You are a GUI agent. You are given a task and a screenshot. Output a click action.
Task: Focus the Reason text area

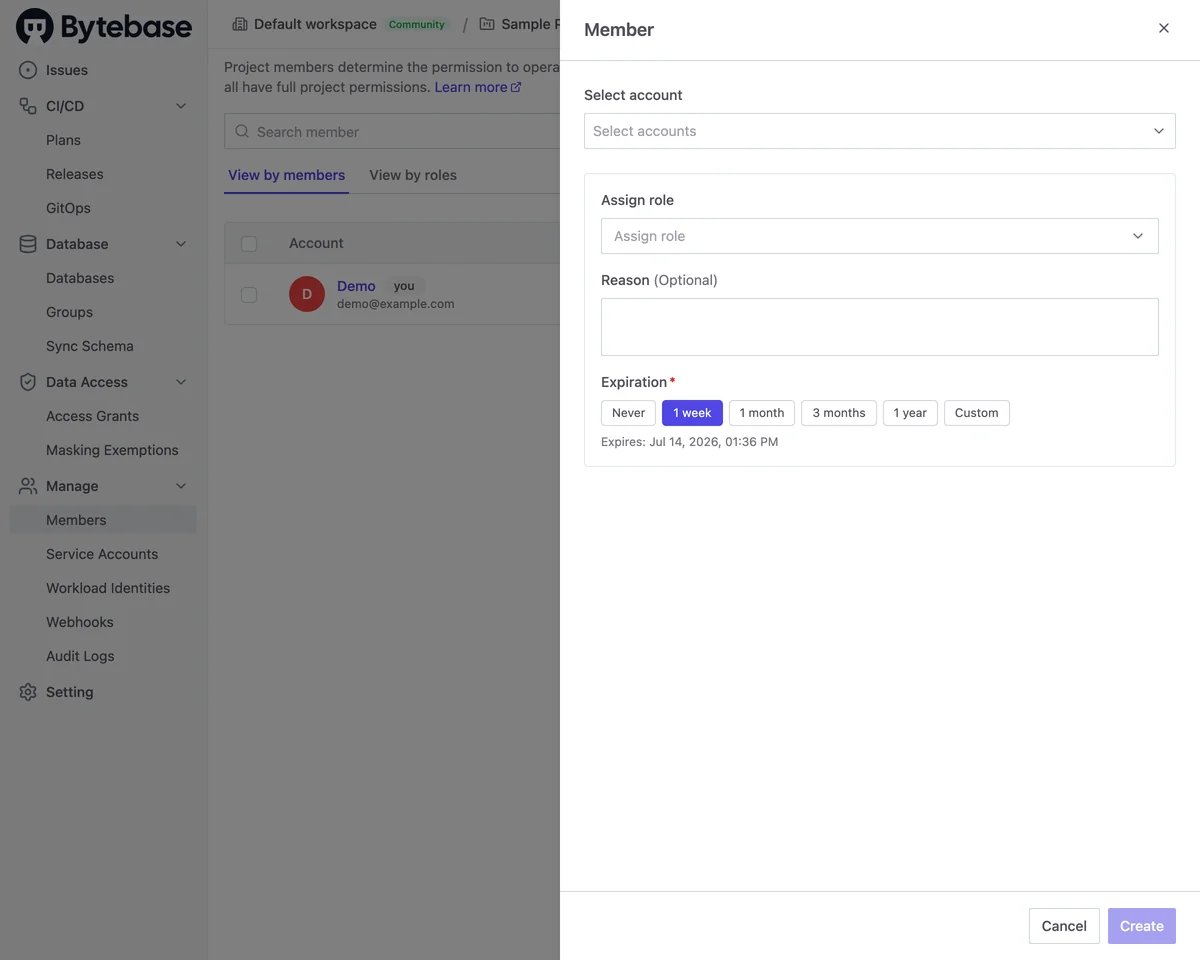(x=880, y=327)
